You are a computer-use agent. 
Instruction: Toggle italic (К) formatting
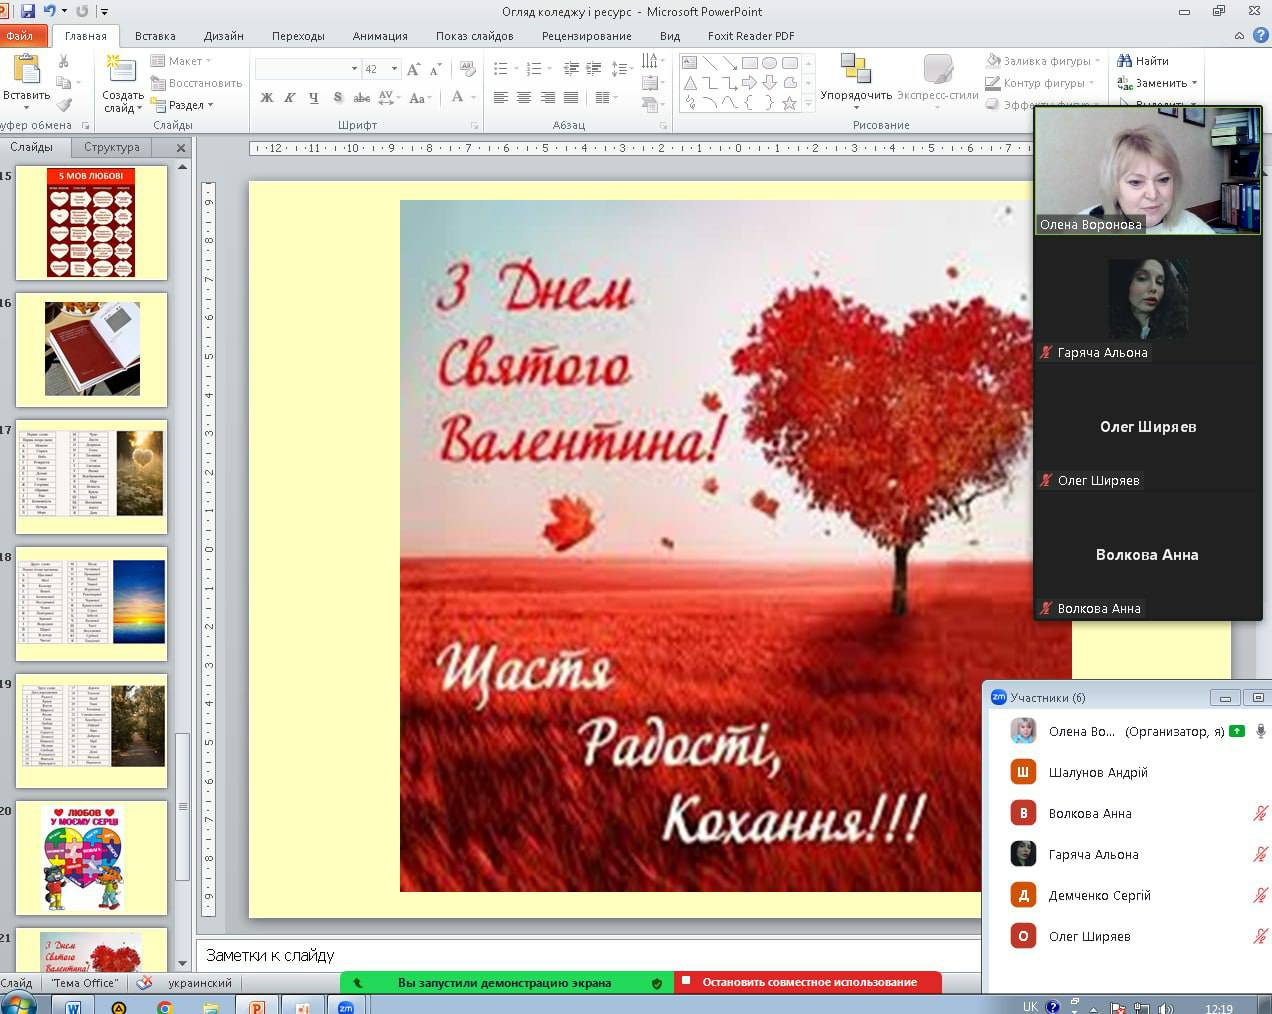290,98
